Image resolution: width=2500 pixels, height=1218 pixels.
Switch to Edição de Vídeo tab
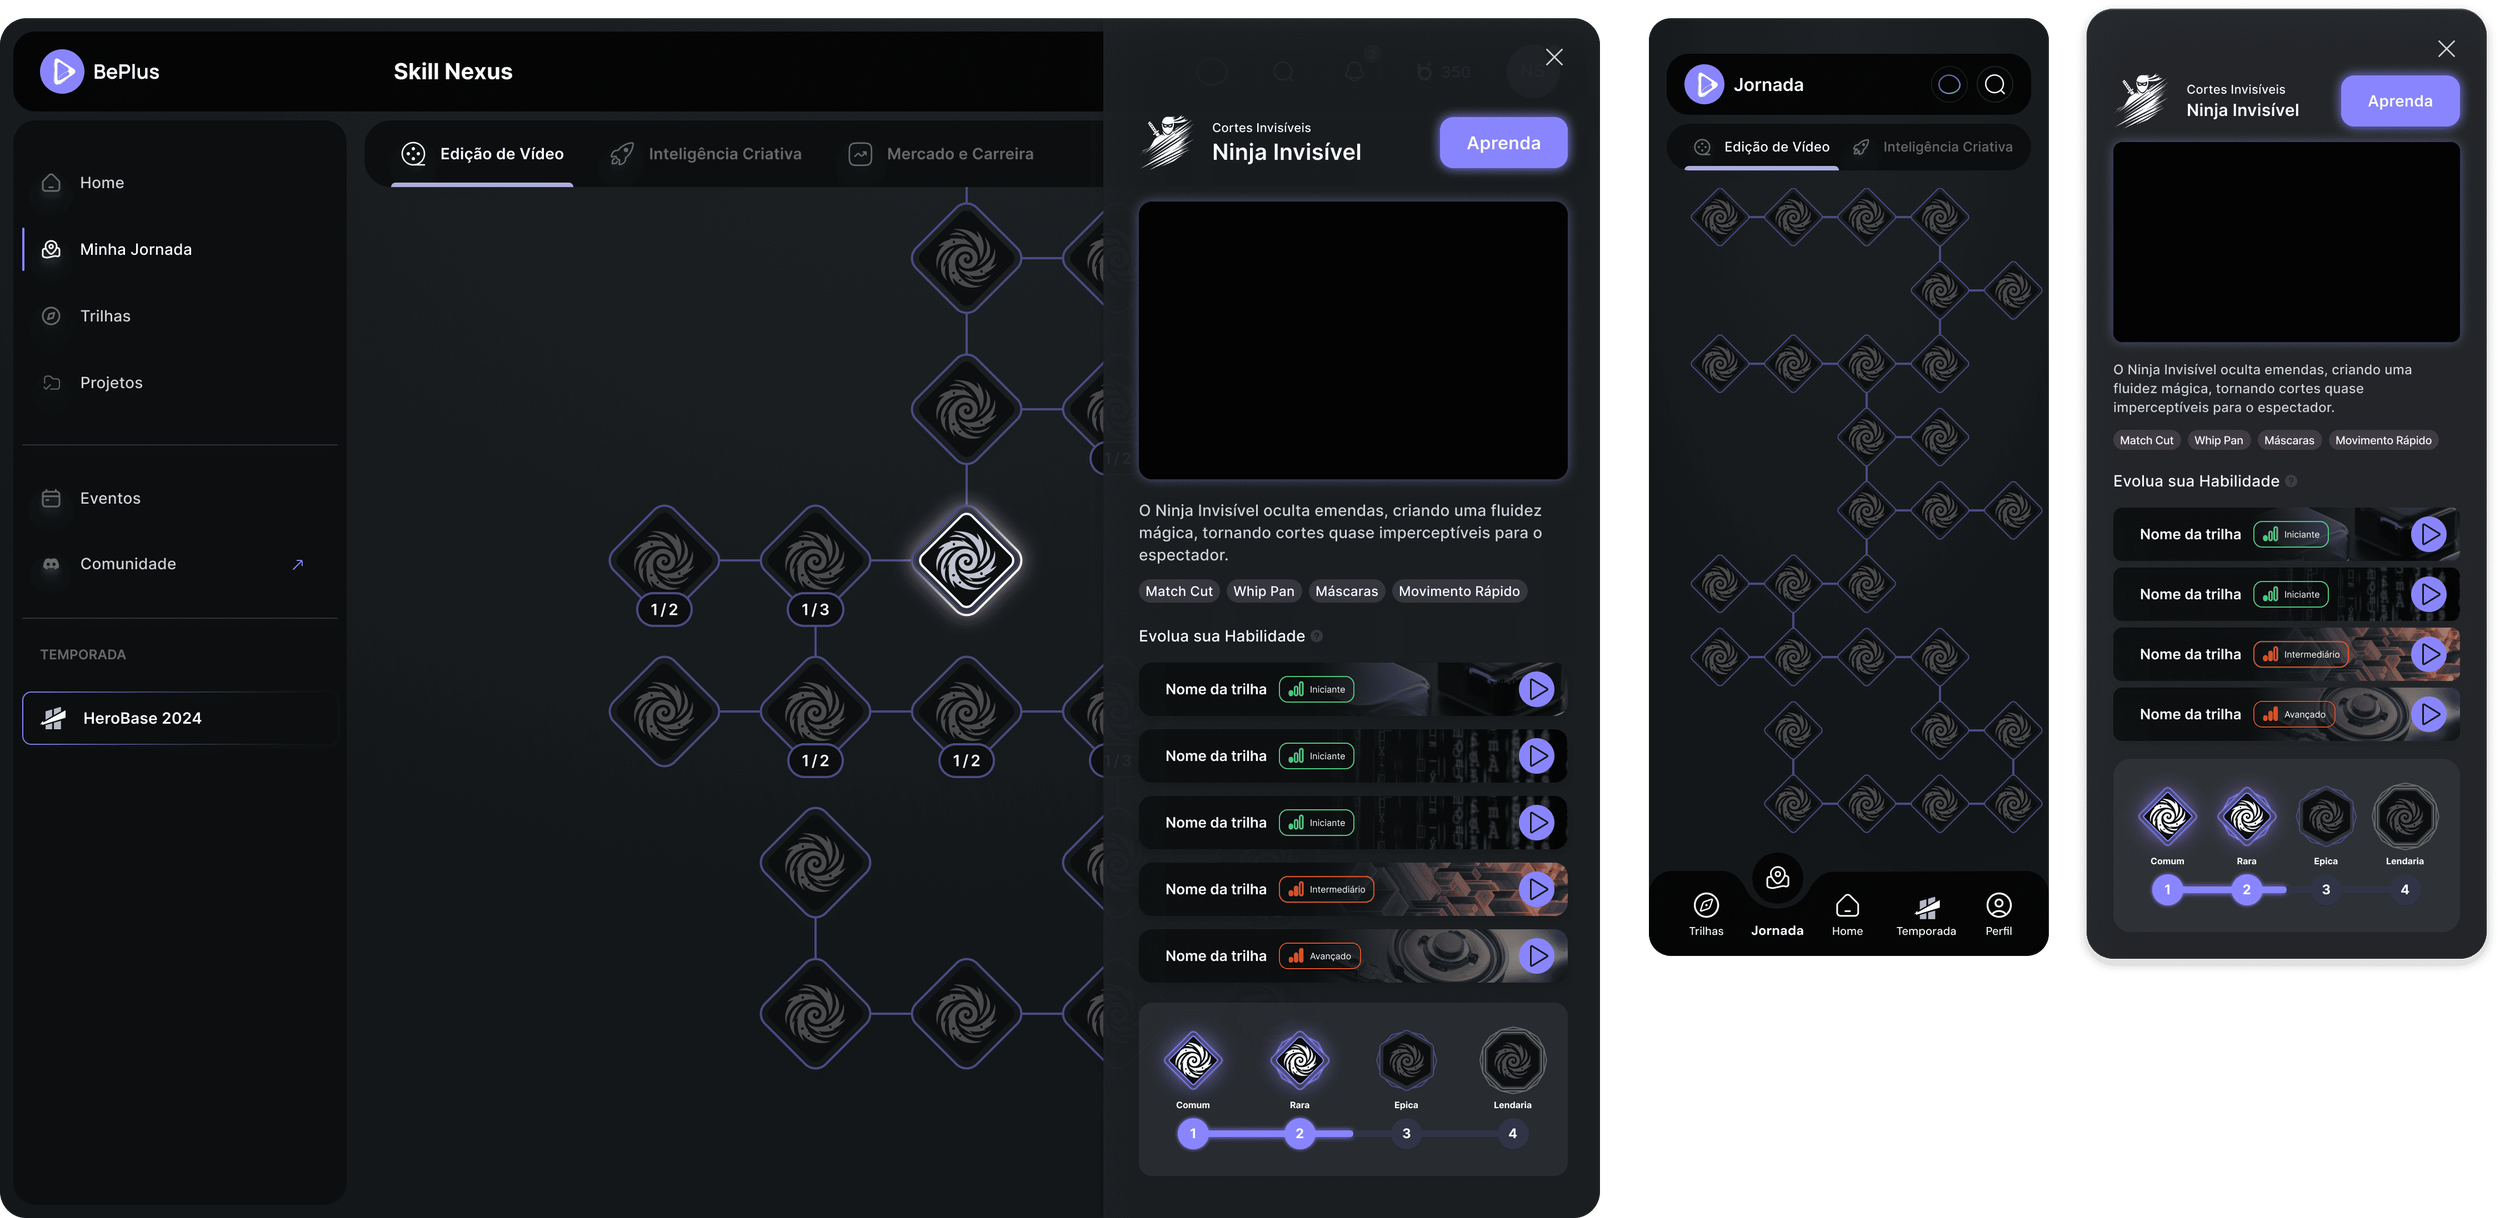(x=482, y=154)
